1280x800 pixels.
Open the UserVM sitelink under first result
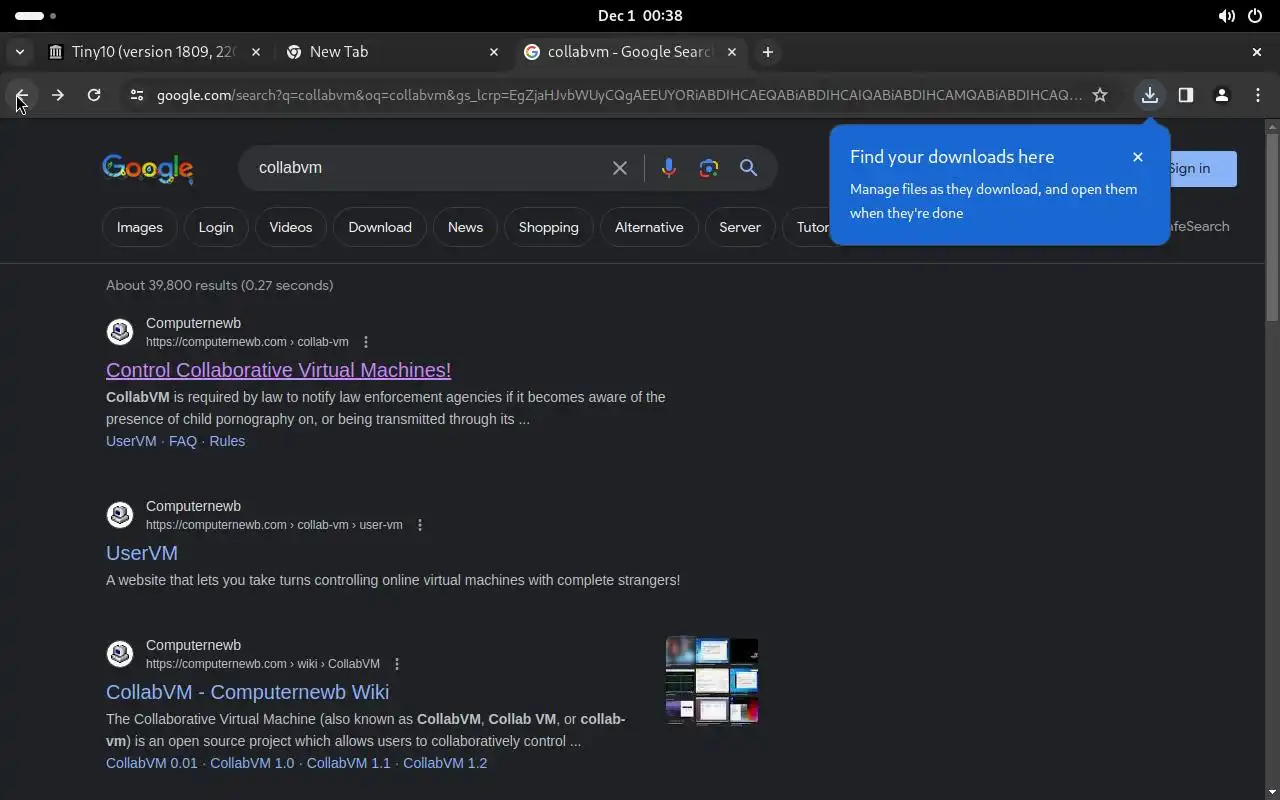click(131, 441)
